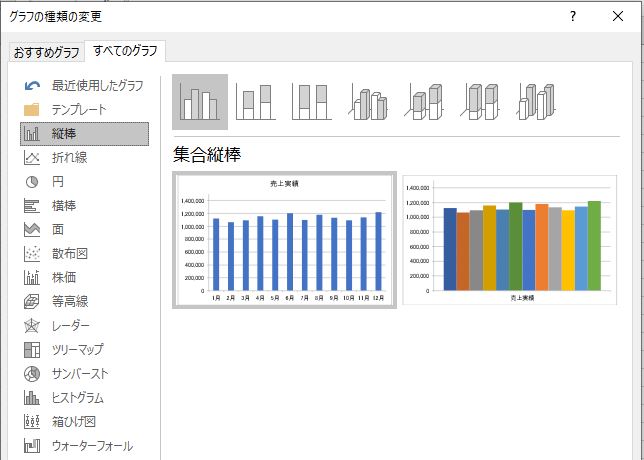This screenshot has height=460, width=644.
Task: Select the 円 pie chart category
Action: pyautogui.click(x=84, y=182)
